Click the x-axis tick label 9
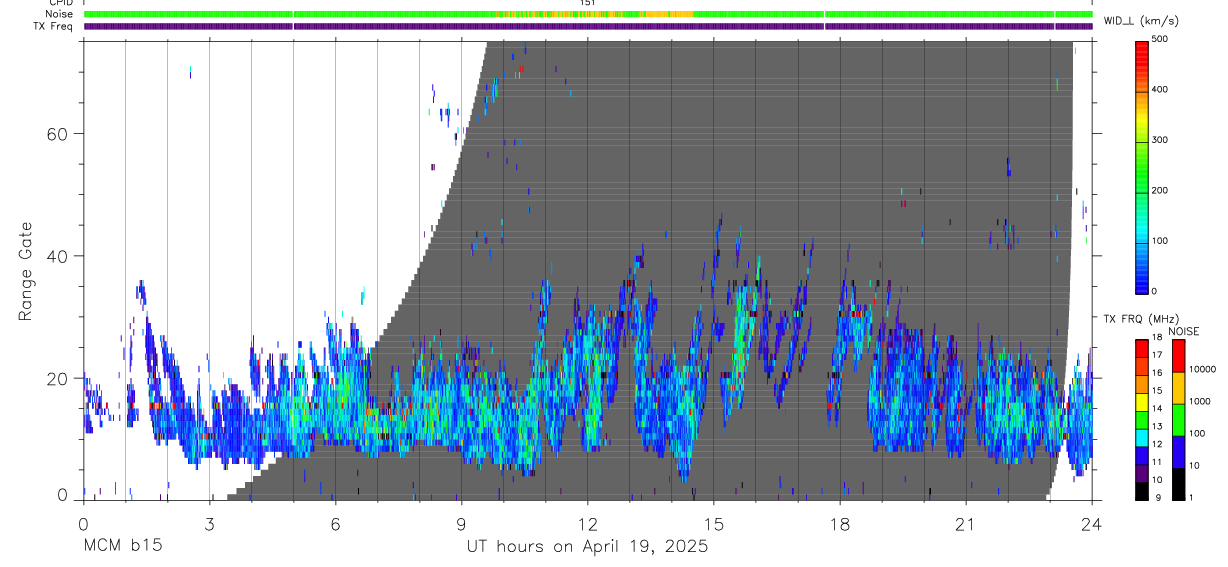 (462, 524)
